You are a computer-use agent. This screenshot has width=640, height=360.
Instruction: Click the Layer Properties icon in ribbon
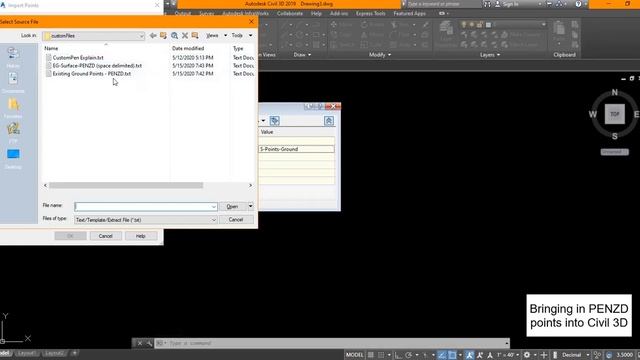point(446,32)
